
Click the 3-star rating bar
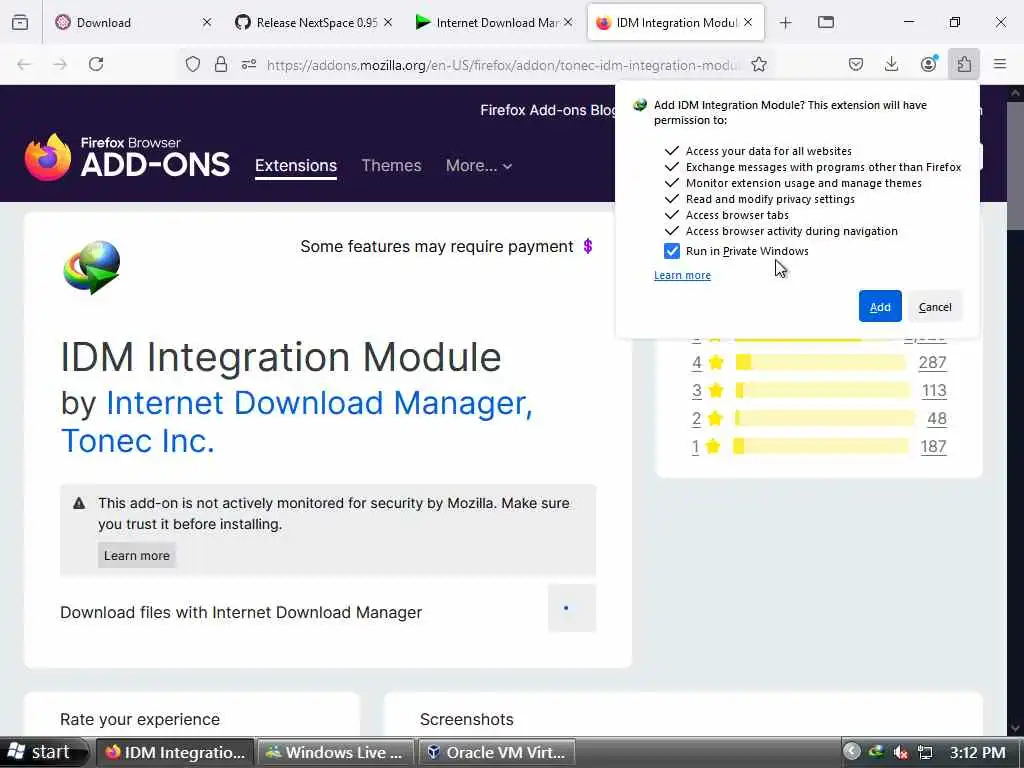822,391
